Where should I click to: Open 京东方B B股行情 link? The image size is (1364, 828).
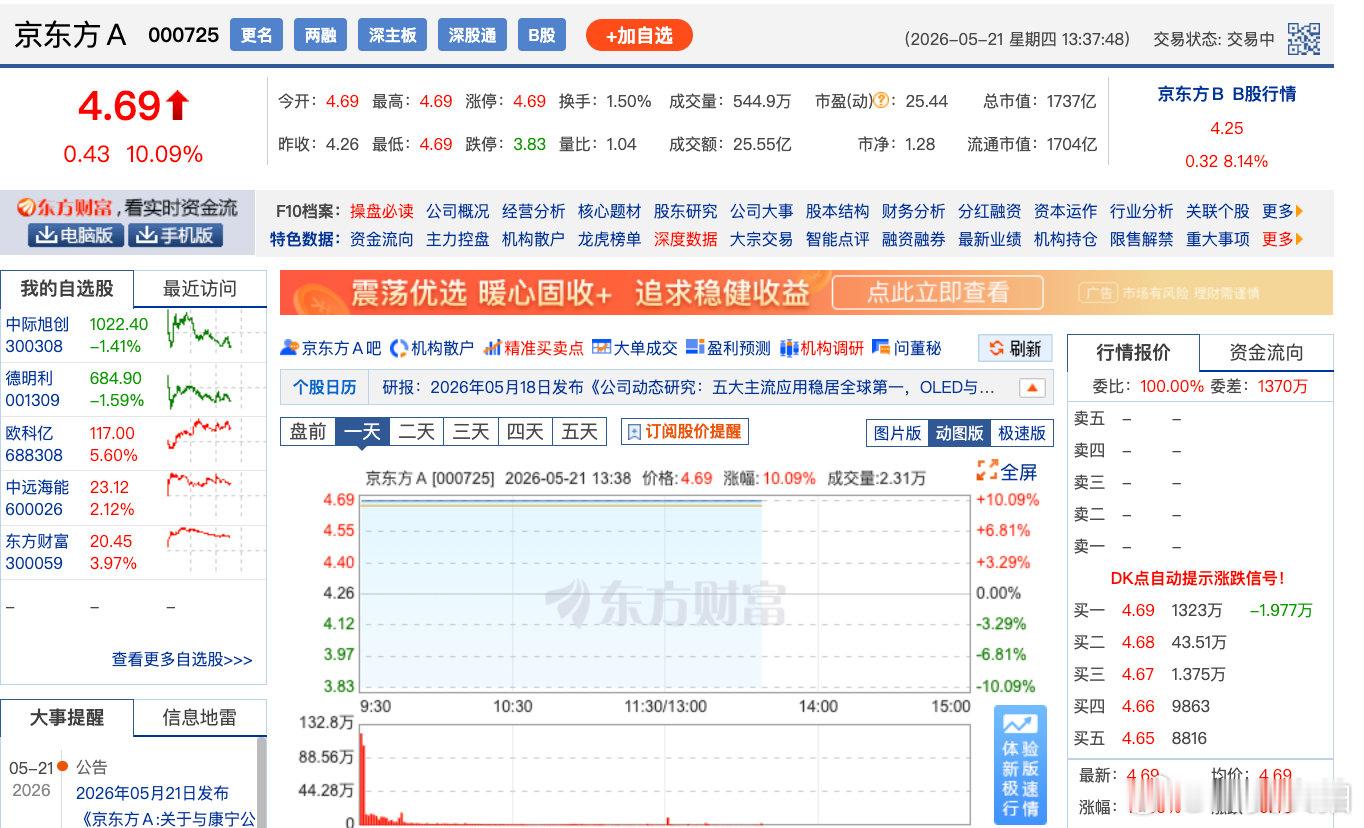[x=1226, y=94]
